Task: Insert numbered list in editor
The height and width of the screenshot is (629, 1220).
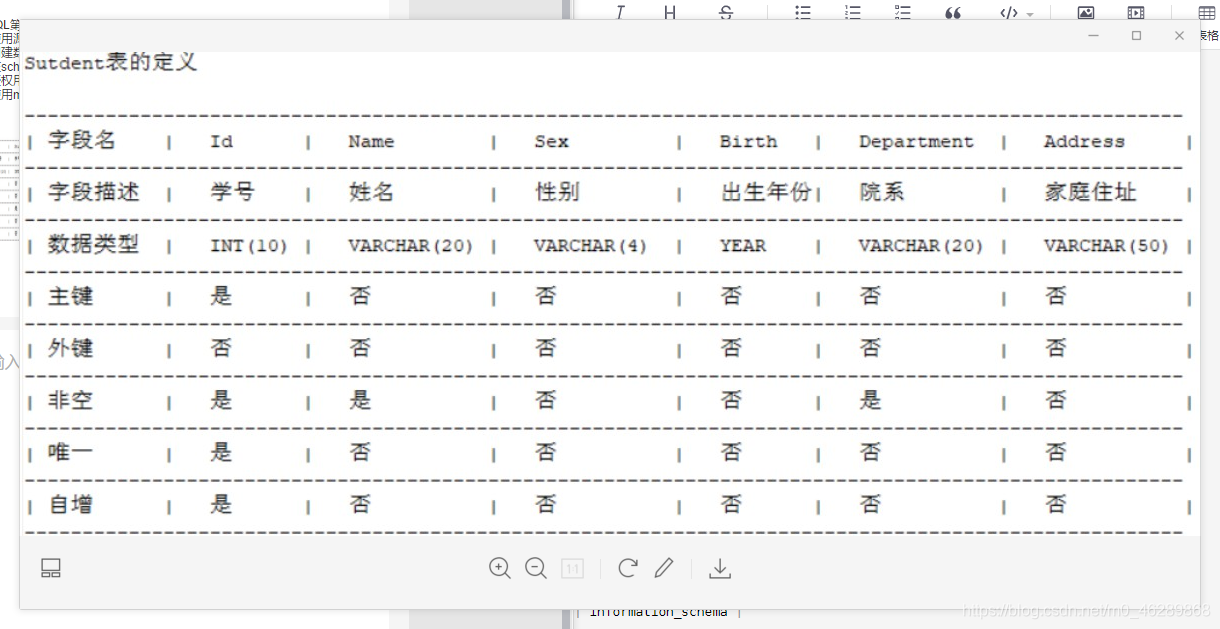Action: coord(852,12)
